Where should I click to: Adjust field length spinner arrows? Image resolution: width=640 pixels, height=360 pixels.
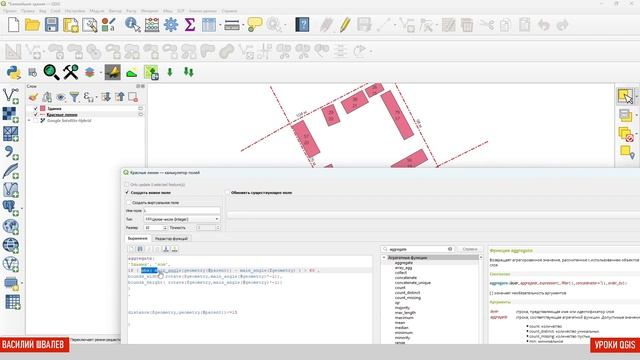pos(165,228)
